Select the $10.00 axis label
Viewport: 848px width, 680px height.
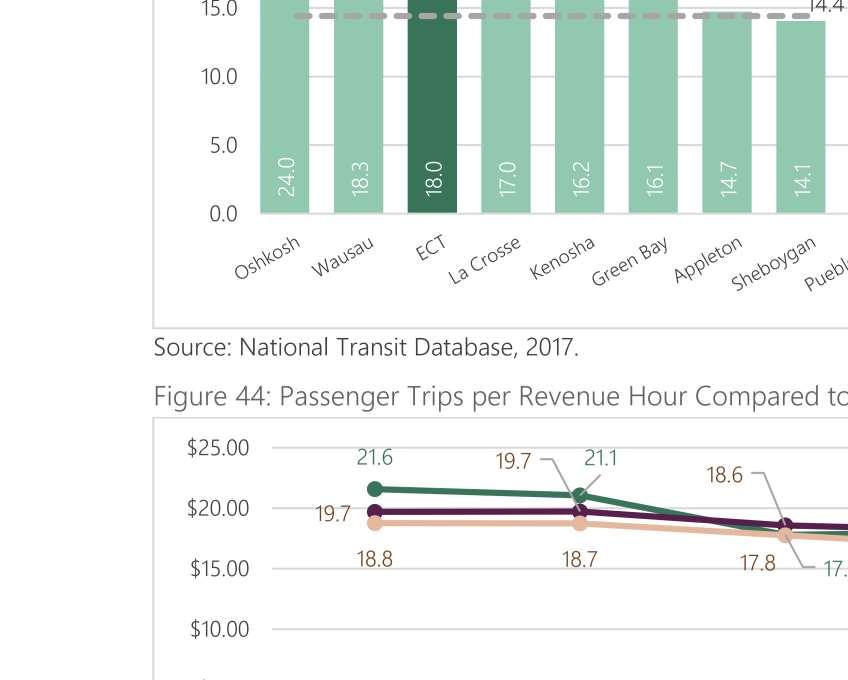[x=218, y=629]
